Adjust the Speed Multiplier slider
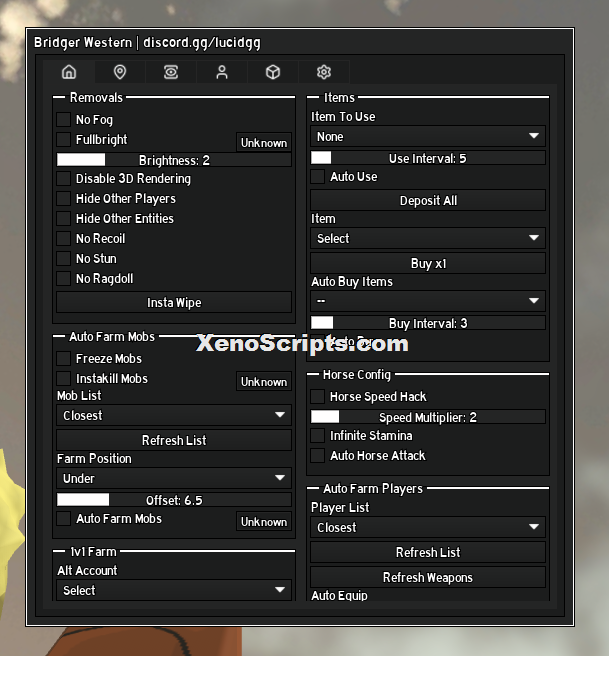This screenshot has height=686, width=609. point(428,416)
